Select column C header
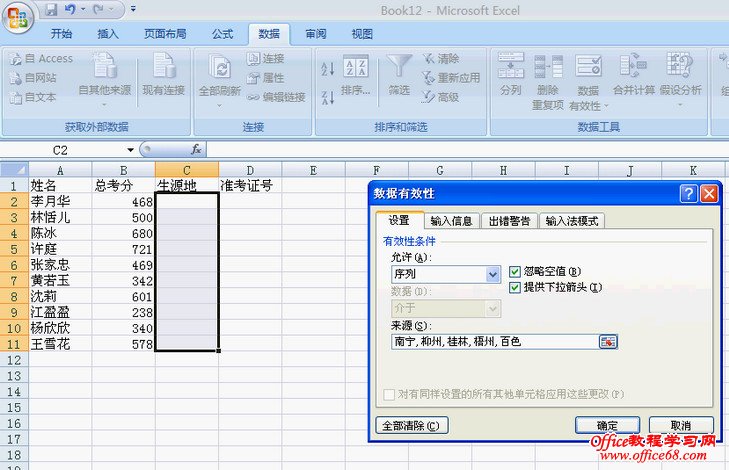This screenshot has width=729, height=470. tap(187, 170)
